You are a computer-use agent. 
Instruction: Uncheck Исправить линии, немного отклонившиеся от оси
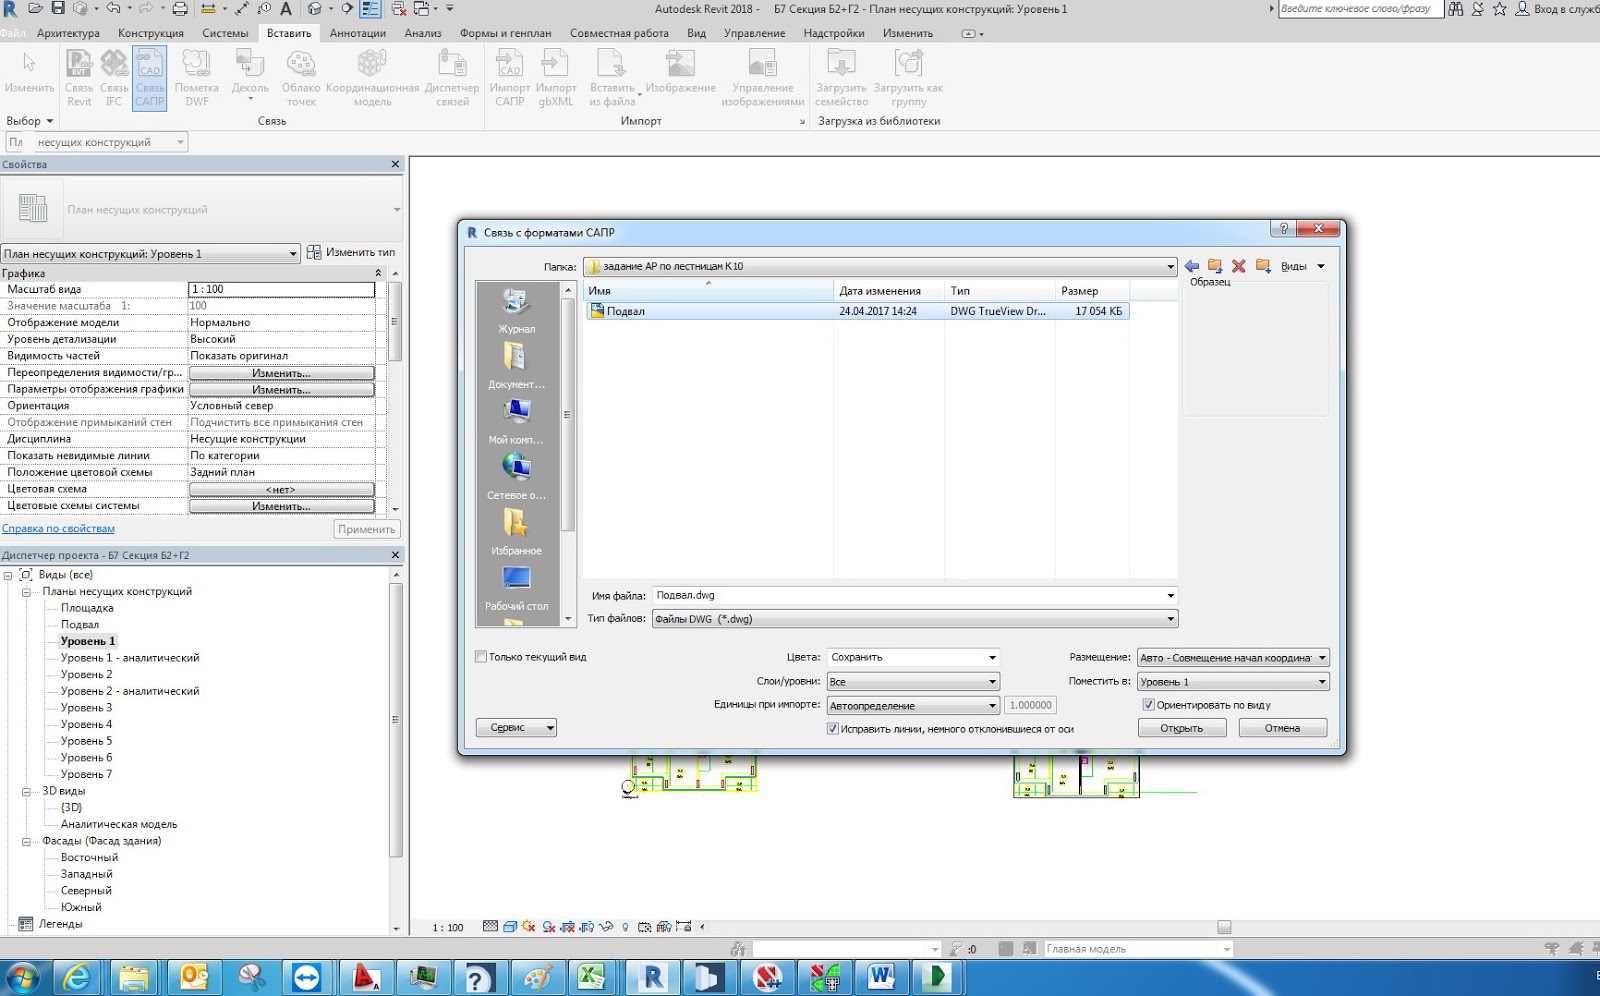832,729
